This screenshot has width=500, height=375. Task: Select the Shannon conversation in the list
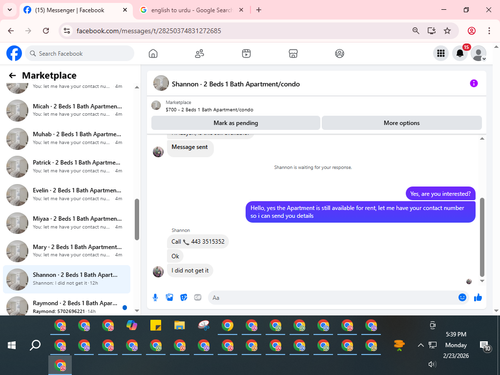(67, 279)
